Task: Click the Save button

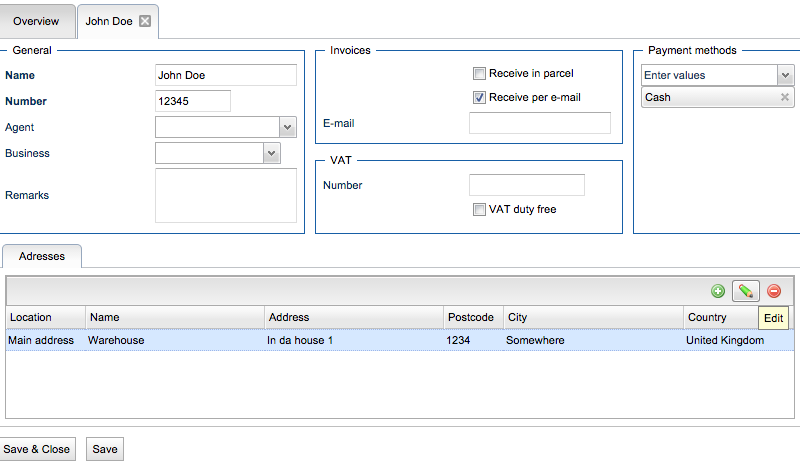Action: coord(105,449)
